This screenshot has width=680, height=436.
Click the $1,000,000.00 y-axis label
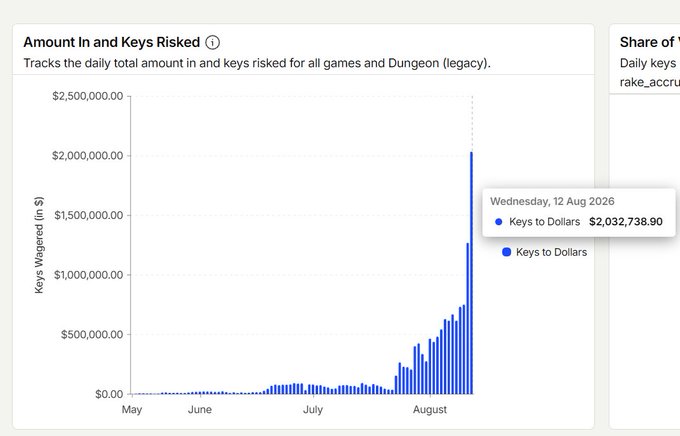88,275
